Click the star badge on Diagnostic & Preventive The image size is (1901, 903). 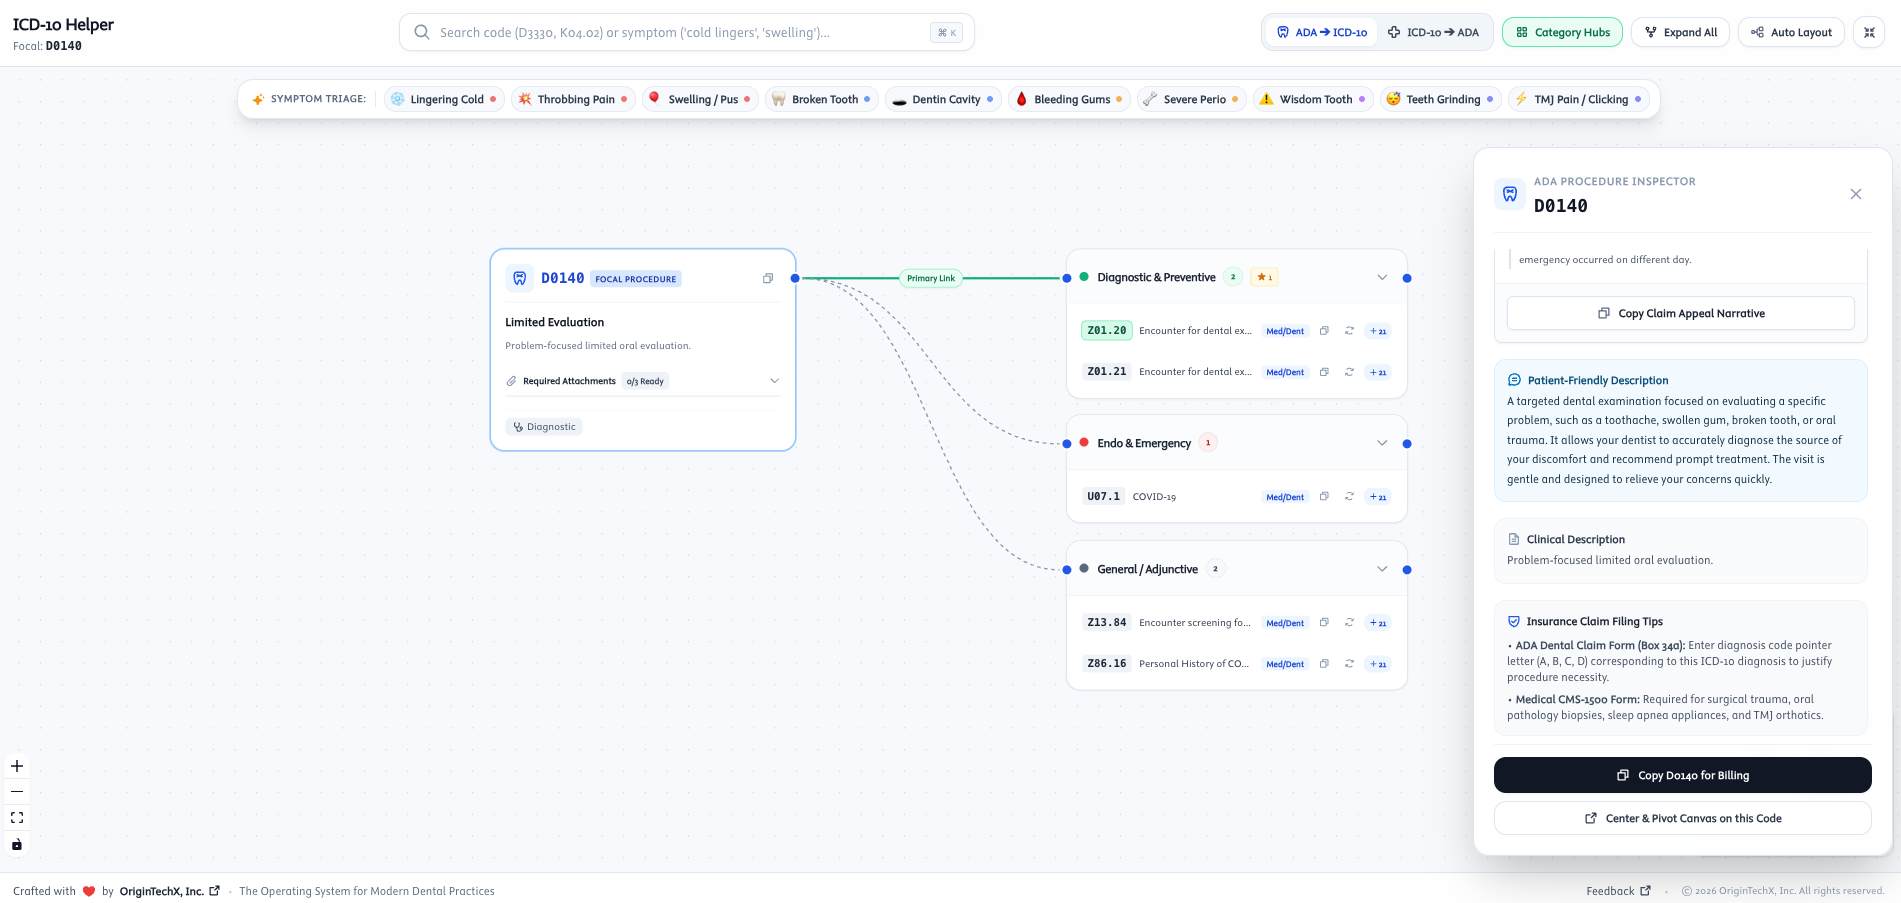pyautogui.click(x=1264, y=277)
